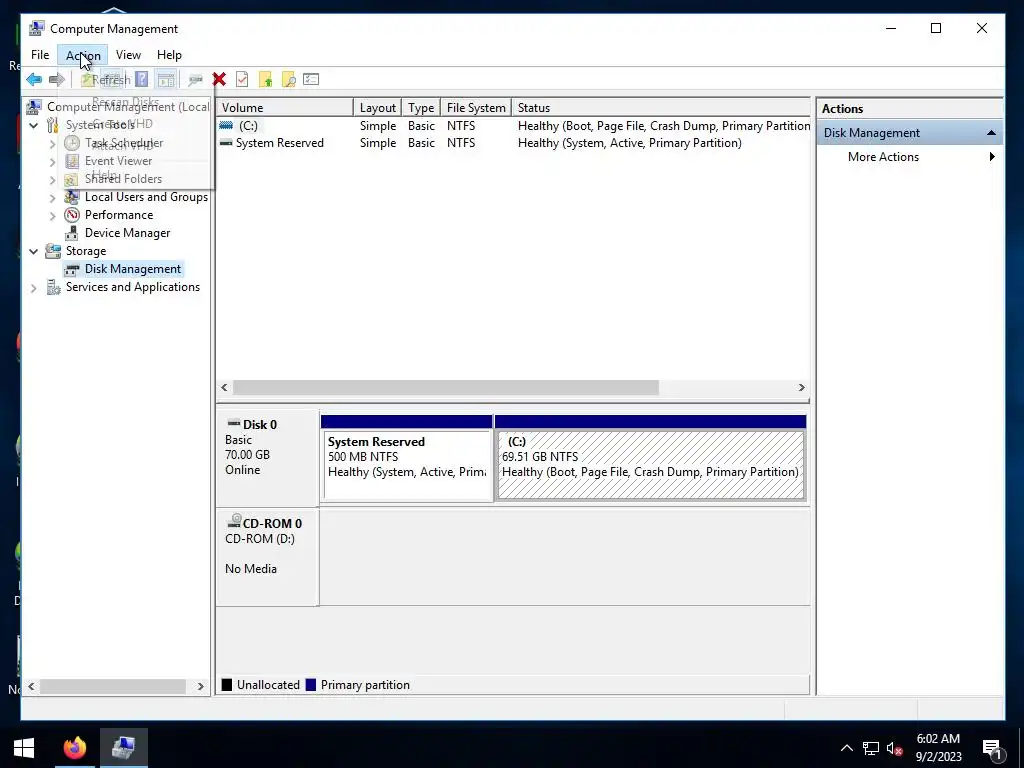Select System Reserved row in volume list
1024x768 pixels.
pyautogui.click(x=513, y=143)
